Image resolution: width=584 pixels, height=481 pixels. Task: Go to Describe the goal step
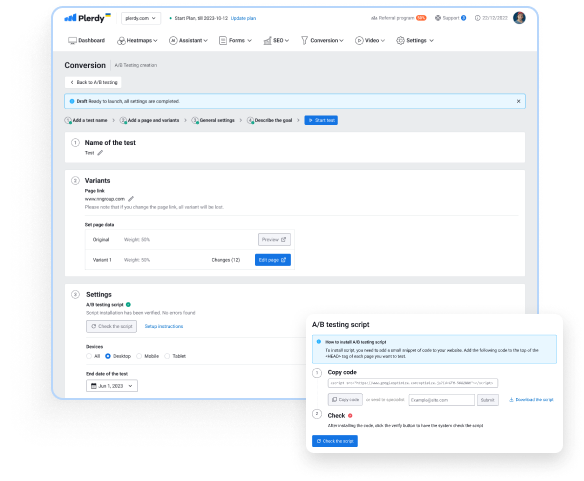click(270, 120)
